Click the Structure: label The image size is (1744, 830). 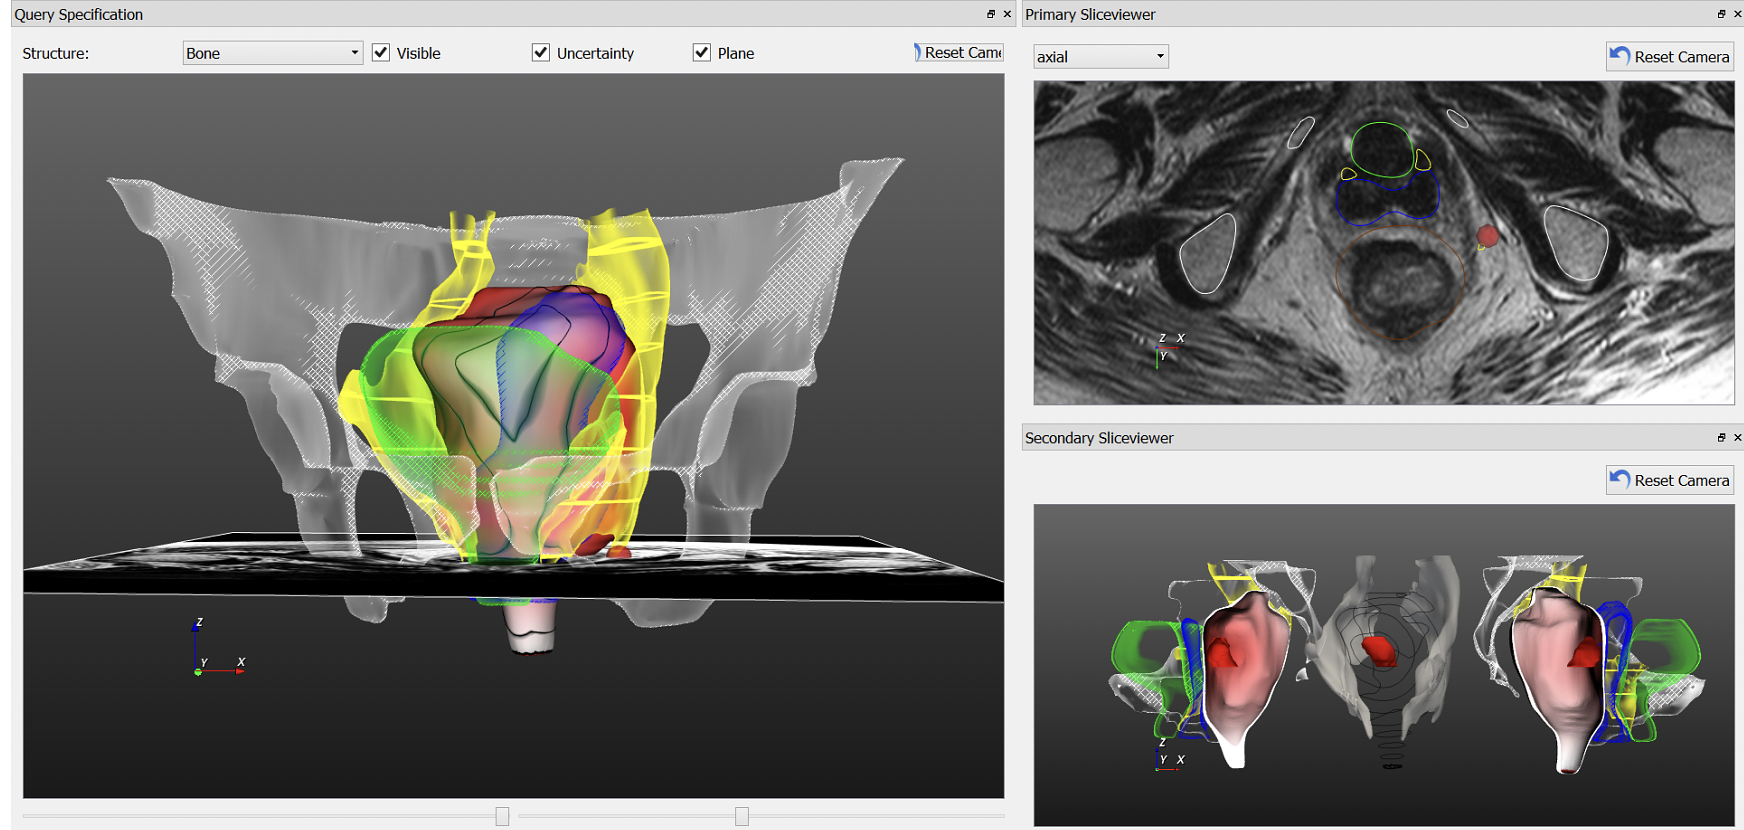pyautogui.click(x=56, y=53)
